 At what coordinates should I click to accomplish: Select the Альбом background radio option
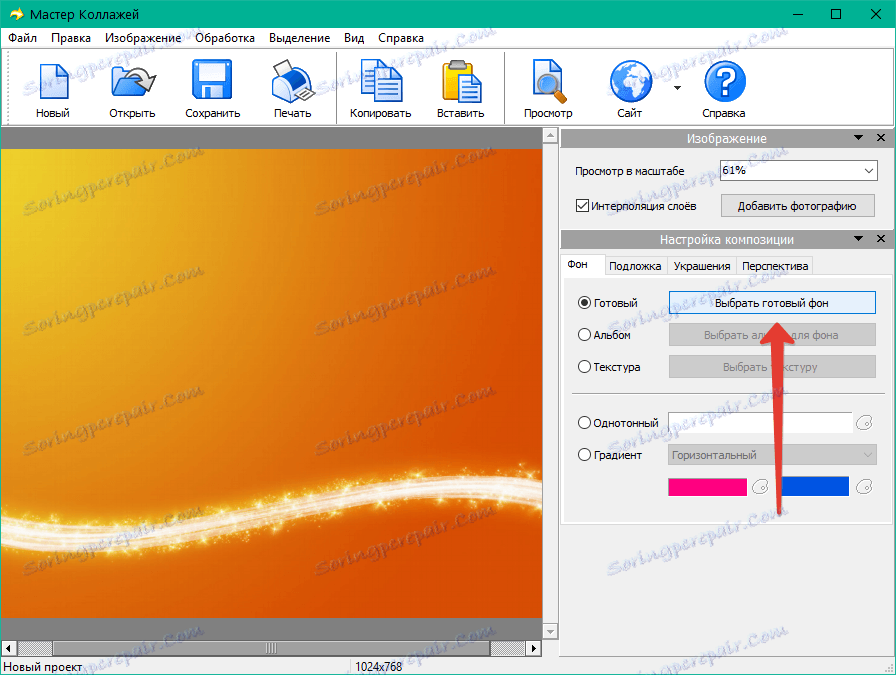coord(584,334)
